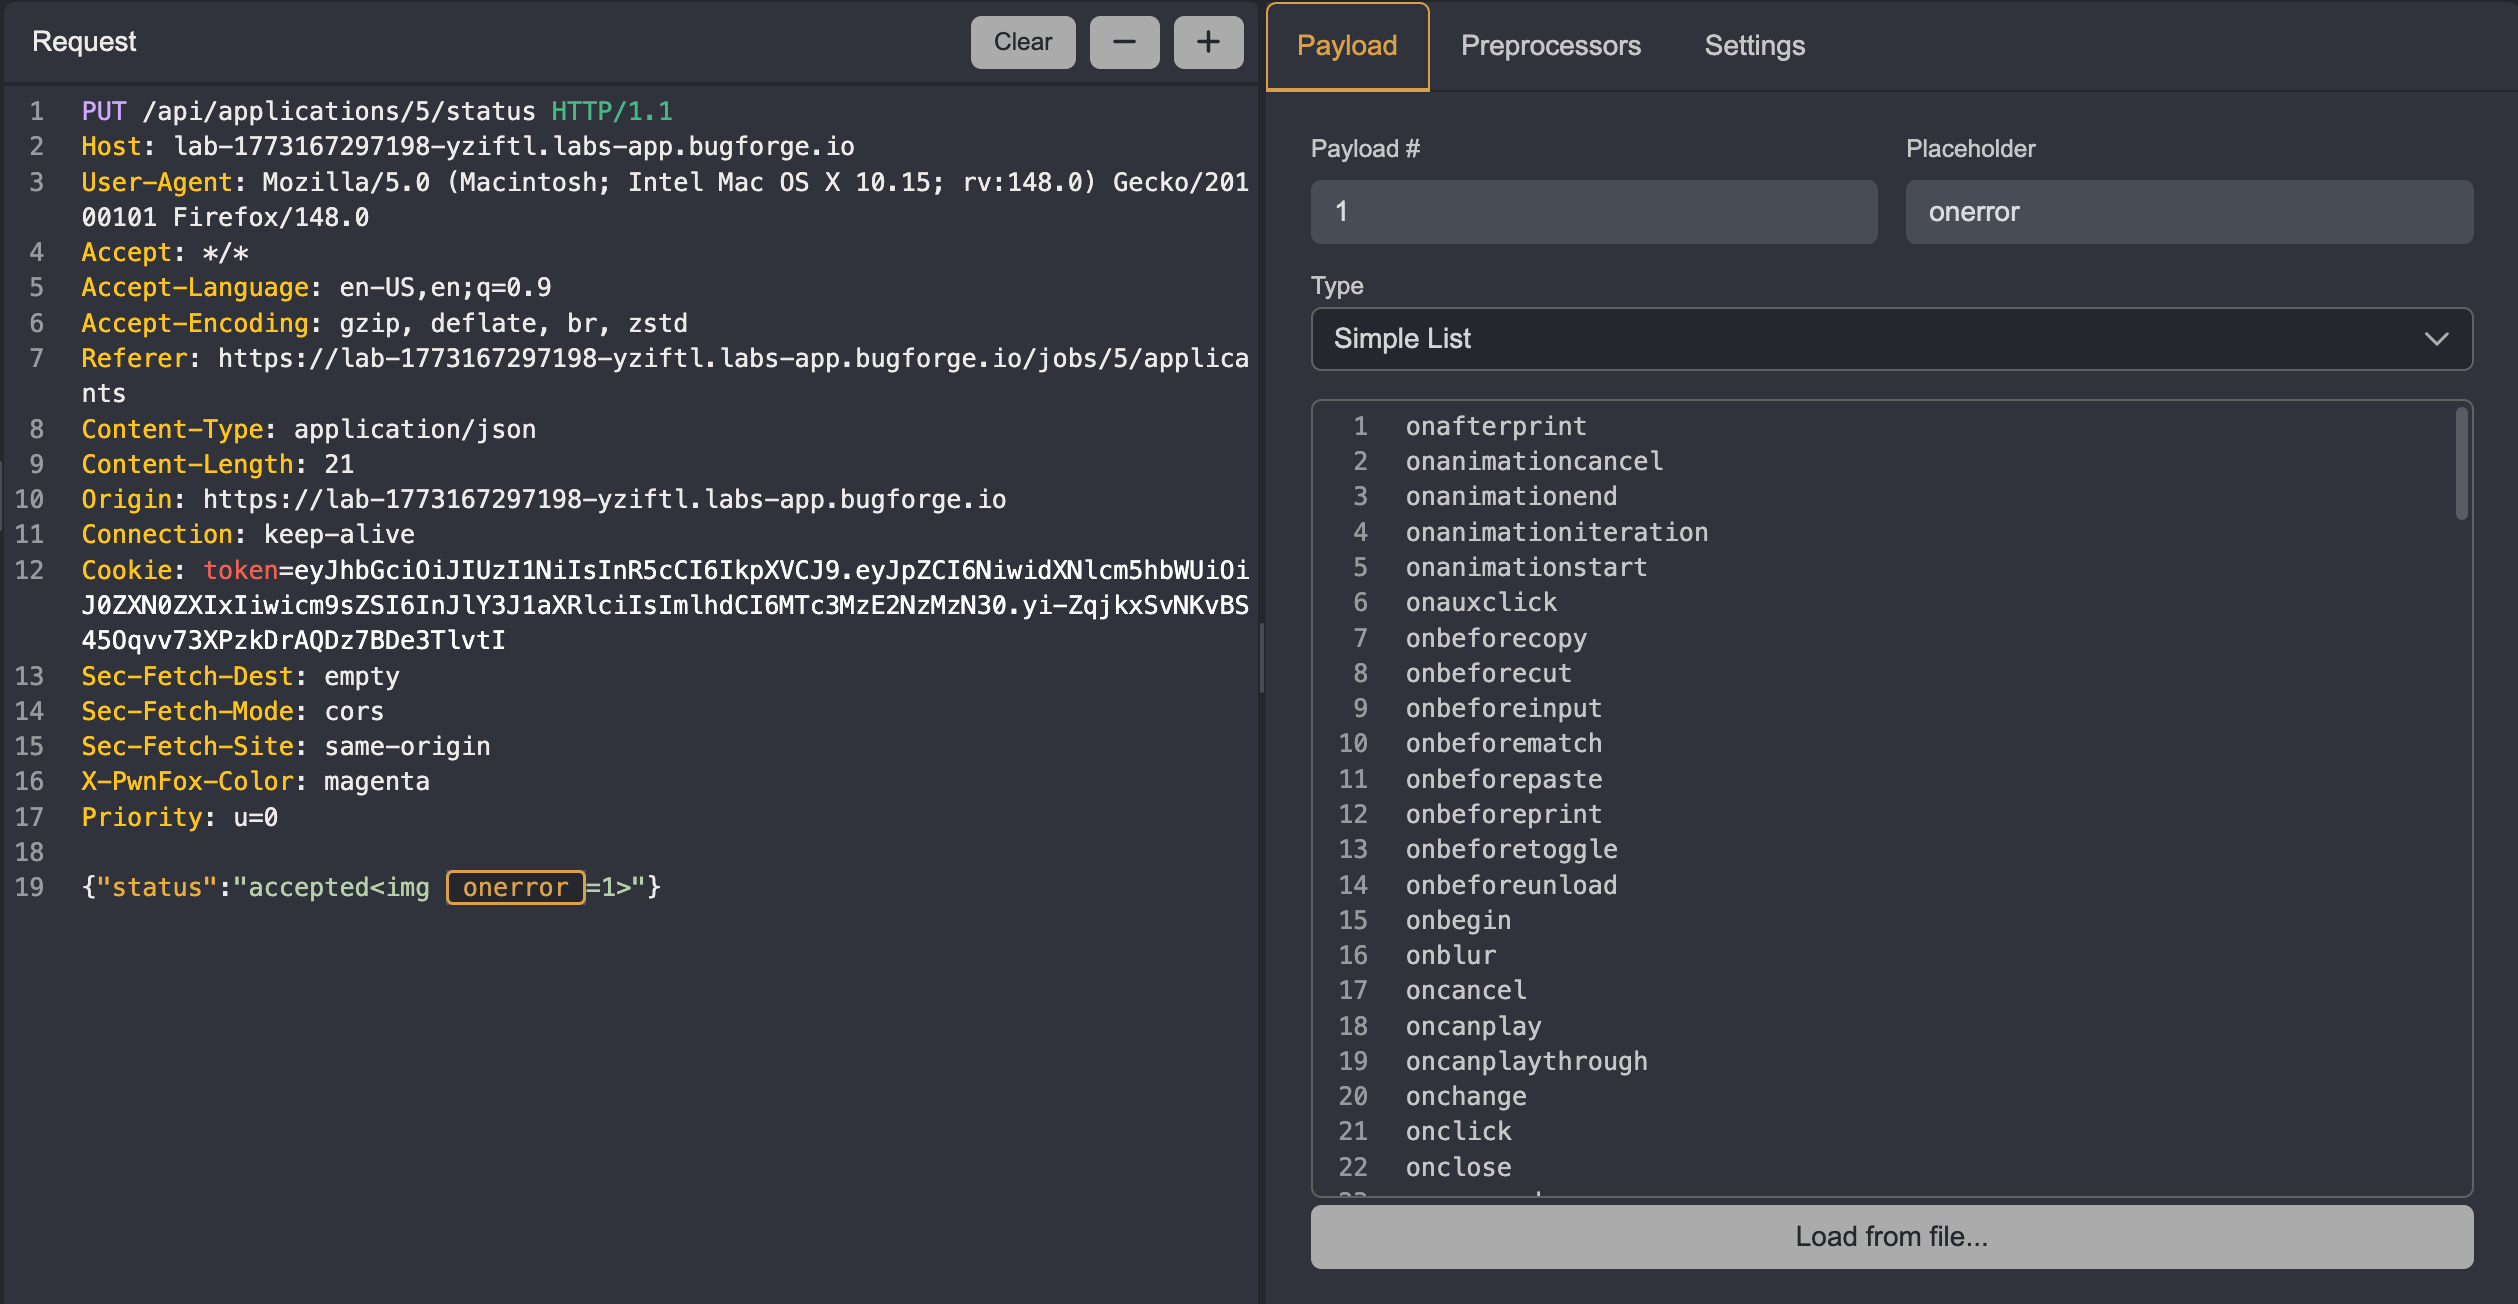Image resolution: width=2518 pixels, height=1304 pixels.
Task: Click the Payload # input field
Action: tap(1593, 212)
